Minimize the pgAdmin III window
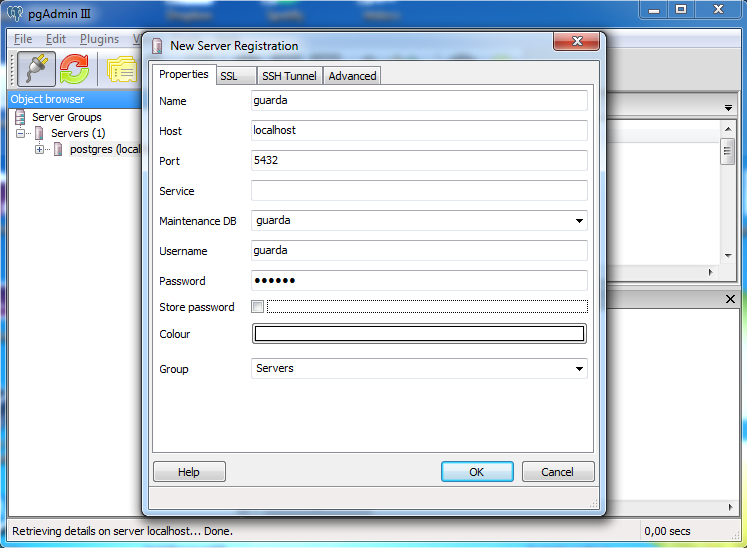This screenshot has height=548, width=747. coord(654,9)
